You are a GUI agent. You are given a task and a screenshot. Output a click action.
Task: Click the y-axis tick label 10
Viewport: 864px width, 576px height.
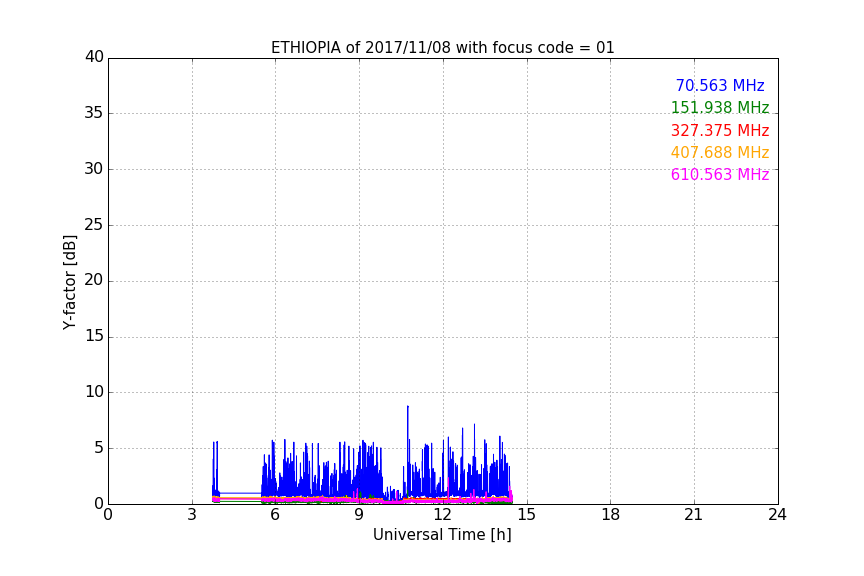tap(94, 392)
